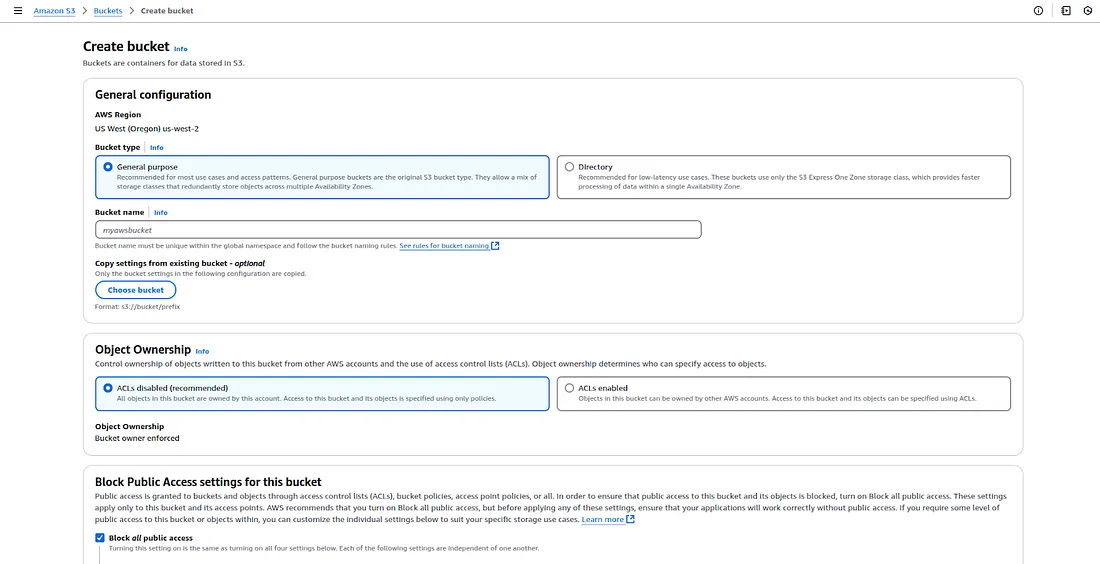Click external link icon beside Learn more
Screen dimensions: 1100x564
pos(630,519)
